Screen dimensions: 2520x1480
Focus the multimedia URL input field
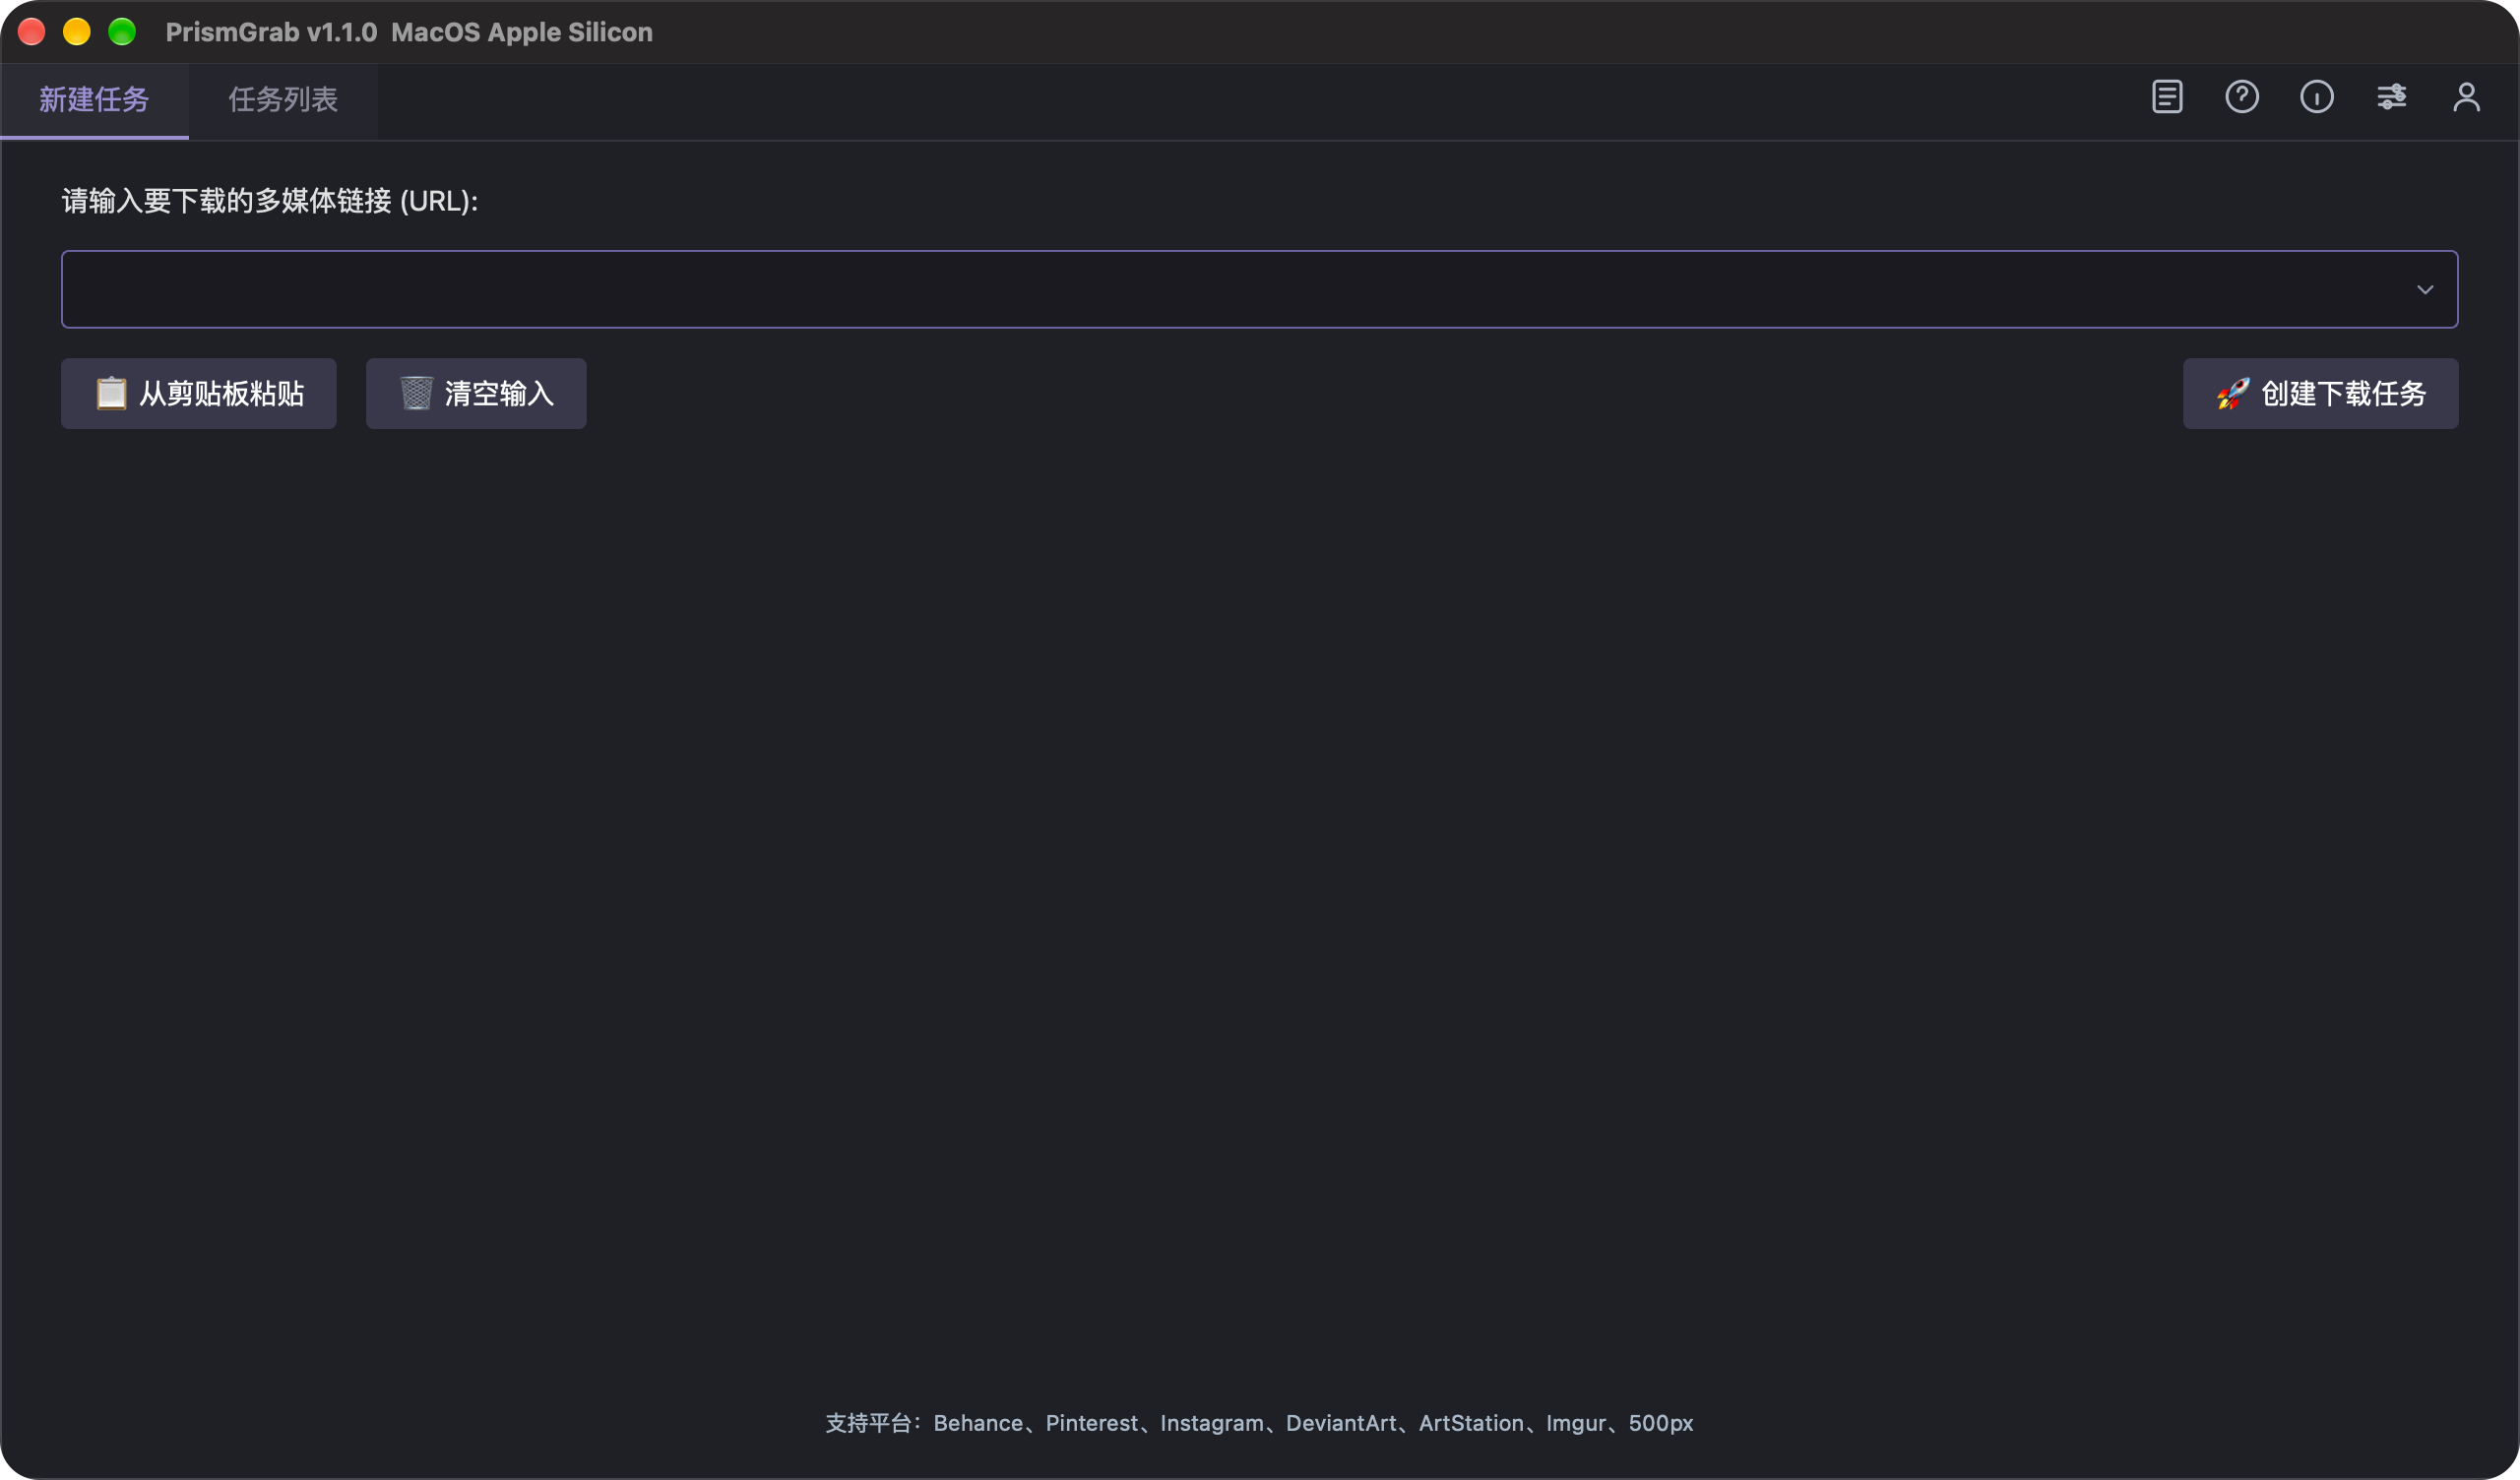point(1259,289)
